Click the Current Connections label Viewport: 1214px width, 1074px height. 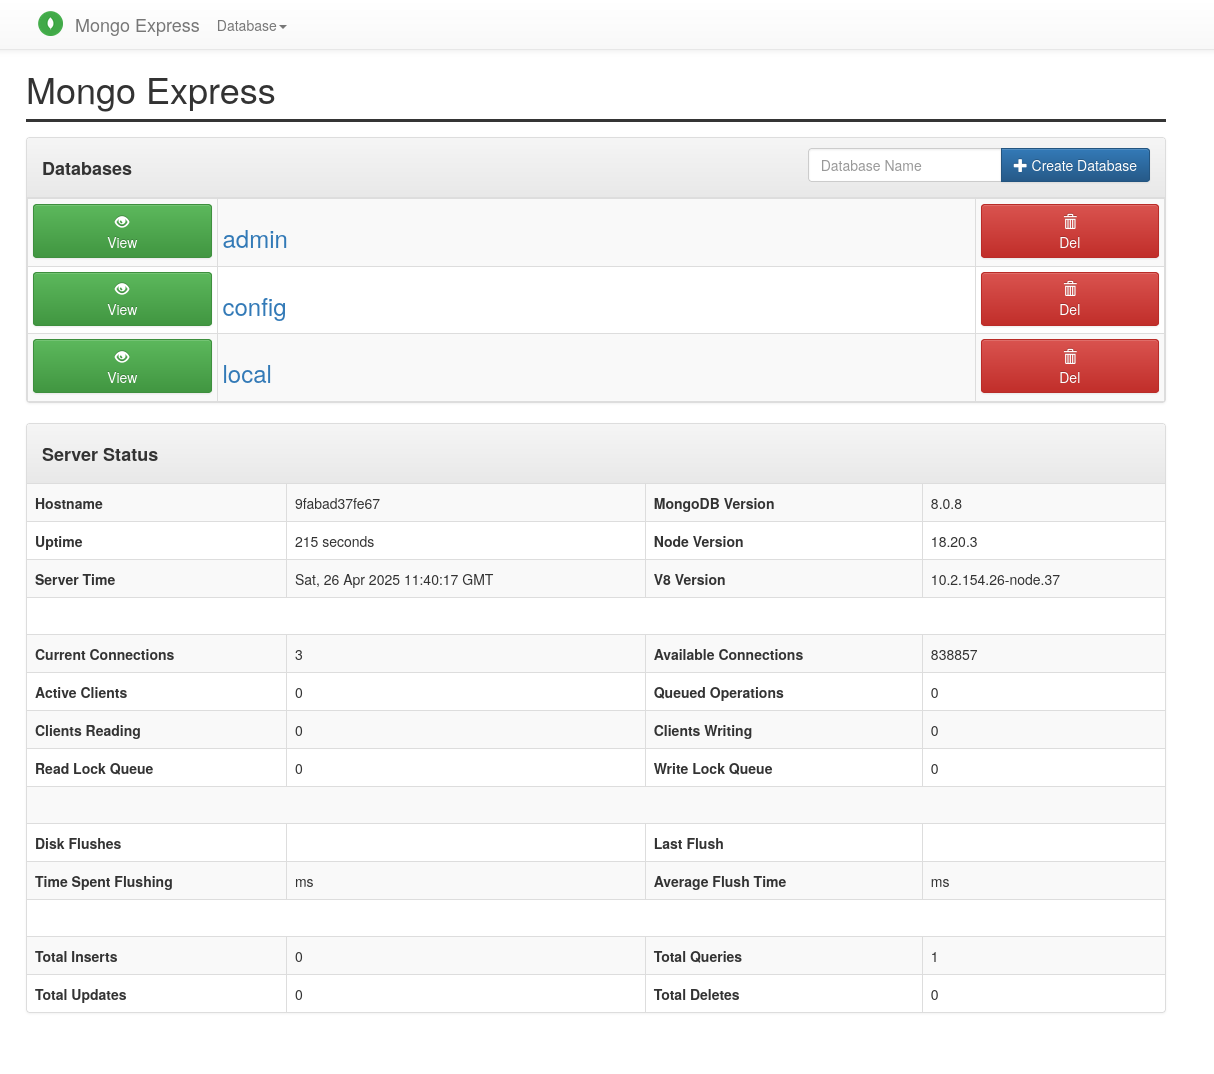click(x=104, y=655)
